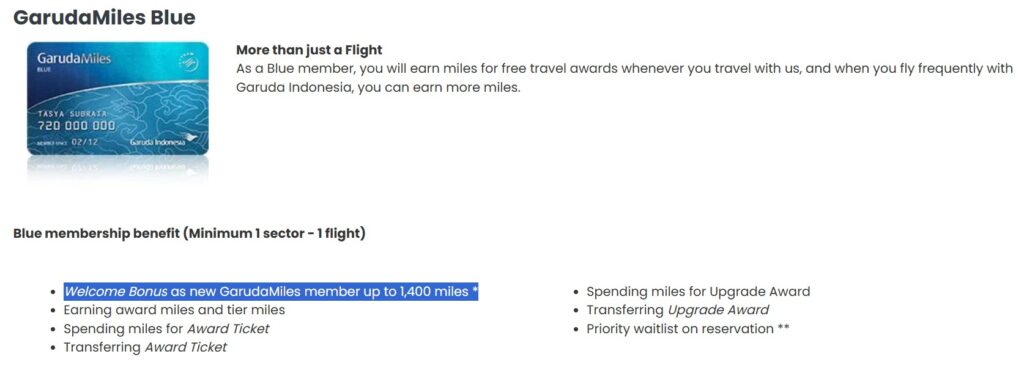
Task: Click Priority waitlist on reservation item
Action: pyautogui.click(x=688, y=328)
